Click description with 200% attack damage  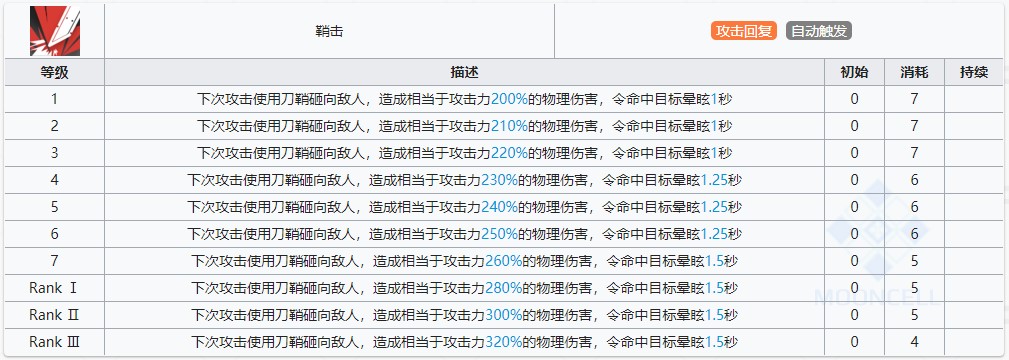(465, 99)
